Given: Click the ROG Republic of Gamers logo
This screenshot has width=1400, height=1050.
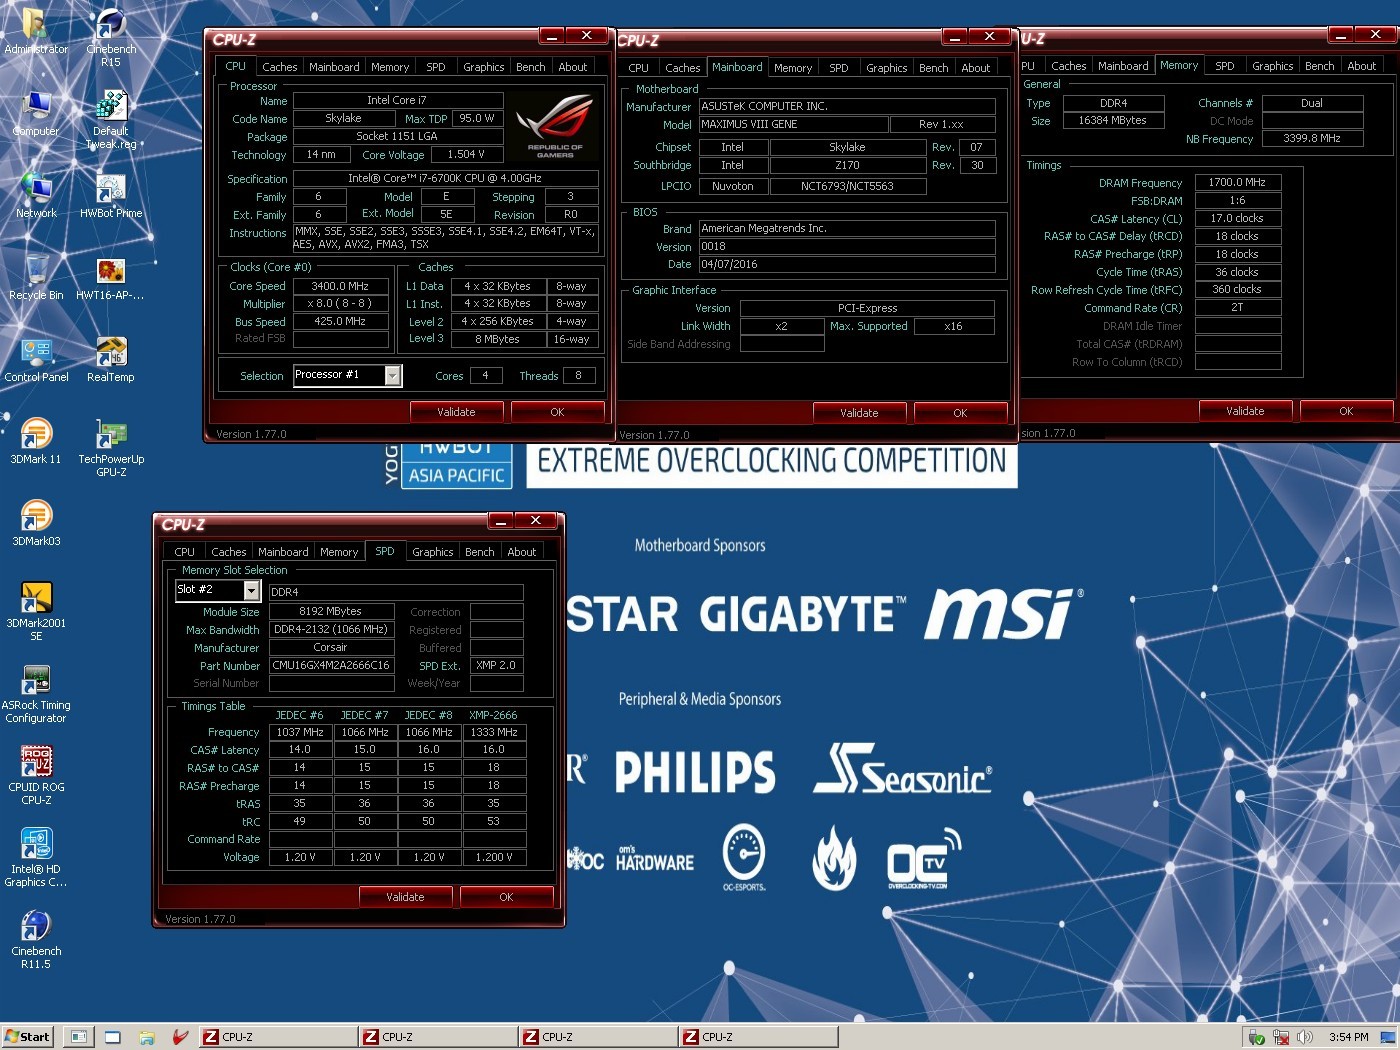Looking at the screenshot, I should coord(554,126).
